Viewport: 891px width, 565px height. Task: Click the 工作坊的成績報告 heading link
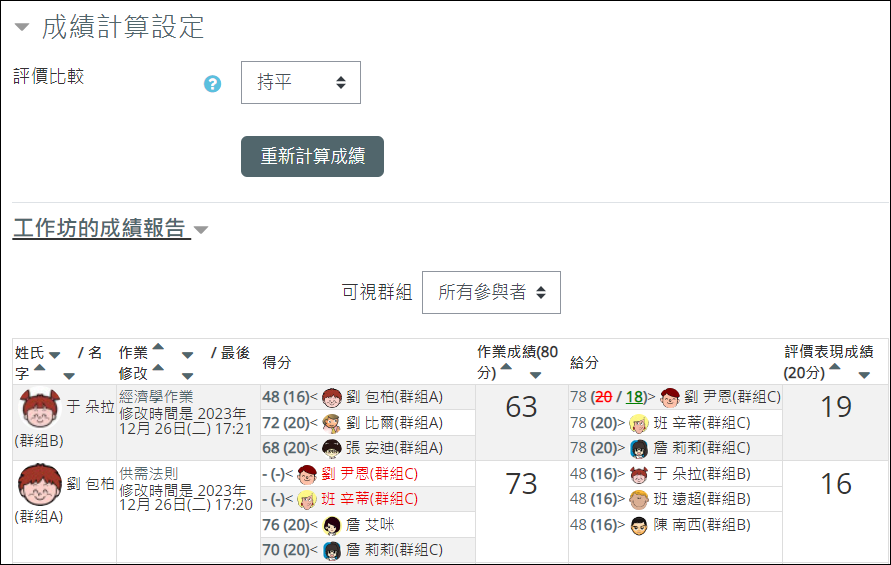(100, 229)
